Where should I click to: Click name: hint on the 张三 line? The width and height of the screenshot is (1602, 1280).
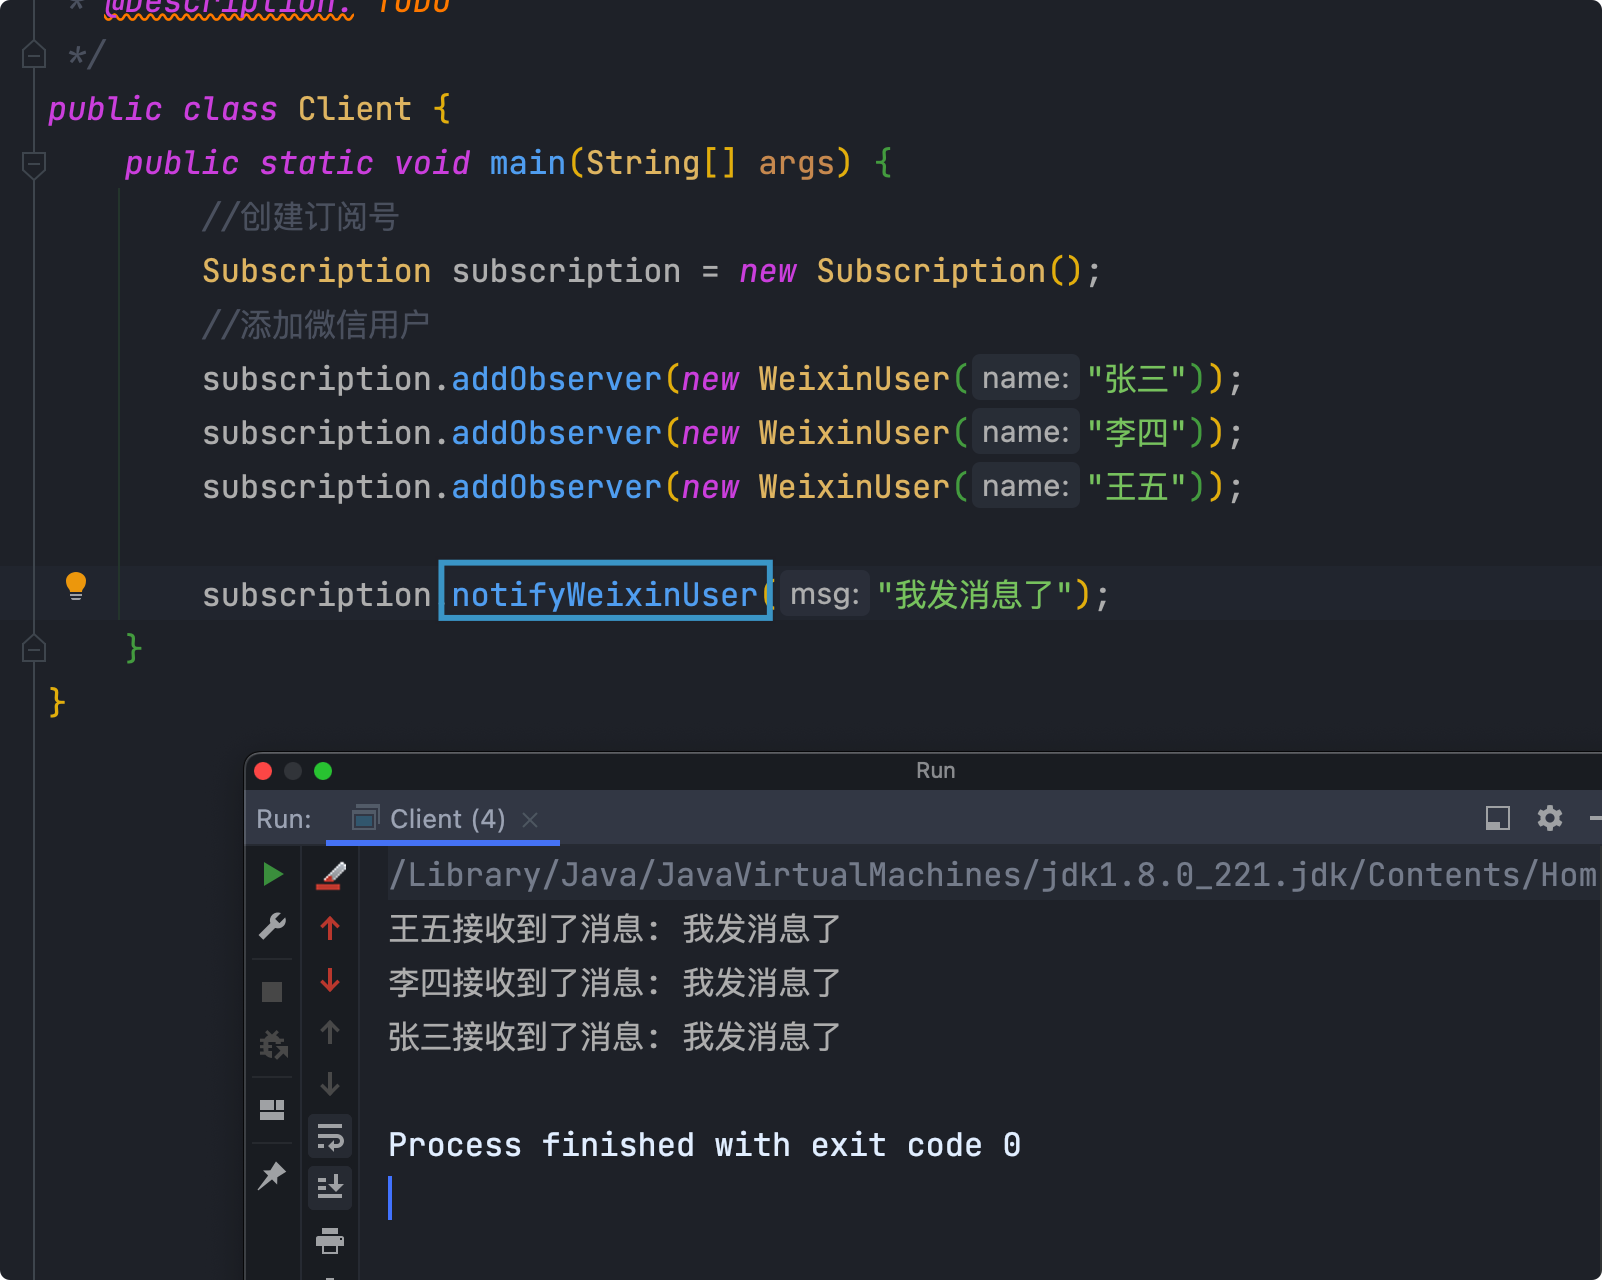click(x=1026, y=378)
